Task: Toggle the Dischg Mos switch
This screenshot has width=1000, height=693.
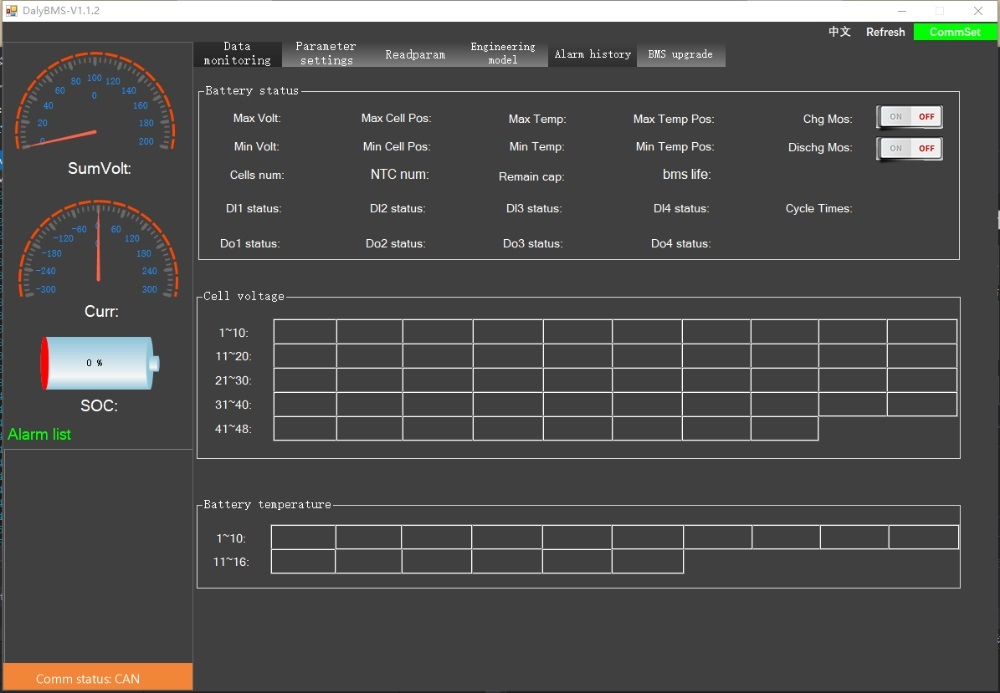Action: (x=909, y=148)
